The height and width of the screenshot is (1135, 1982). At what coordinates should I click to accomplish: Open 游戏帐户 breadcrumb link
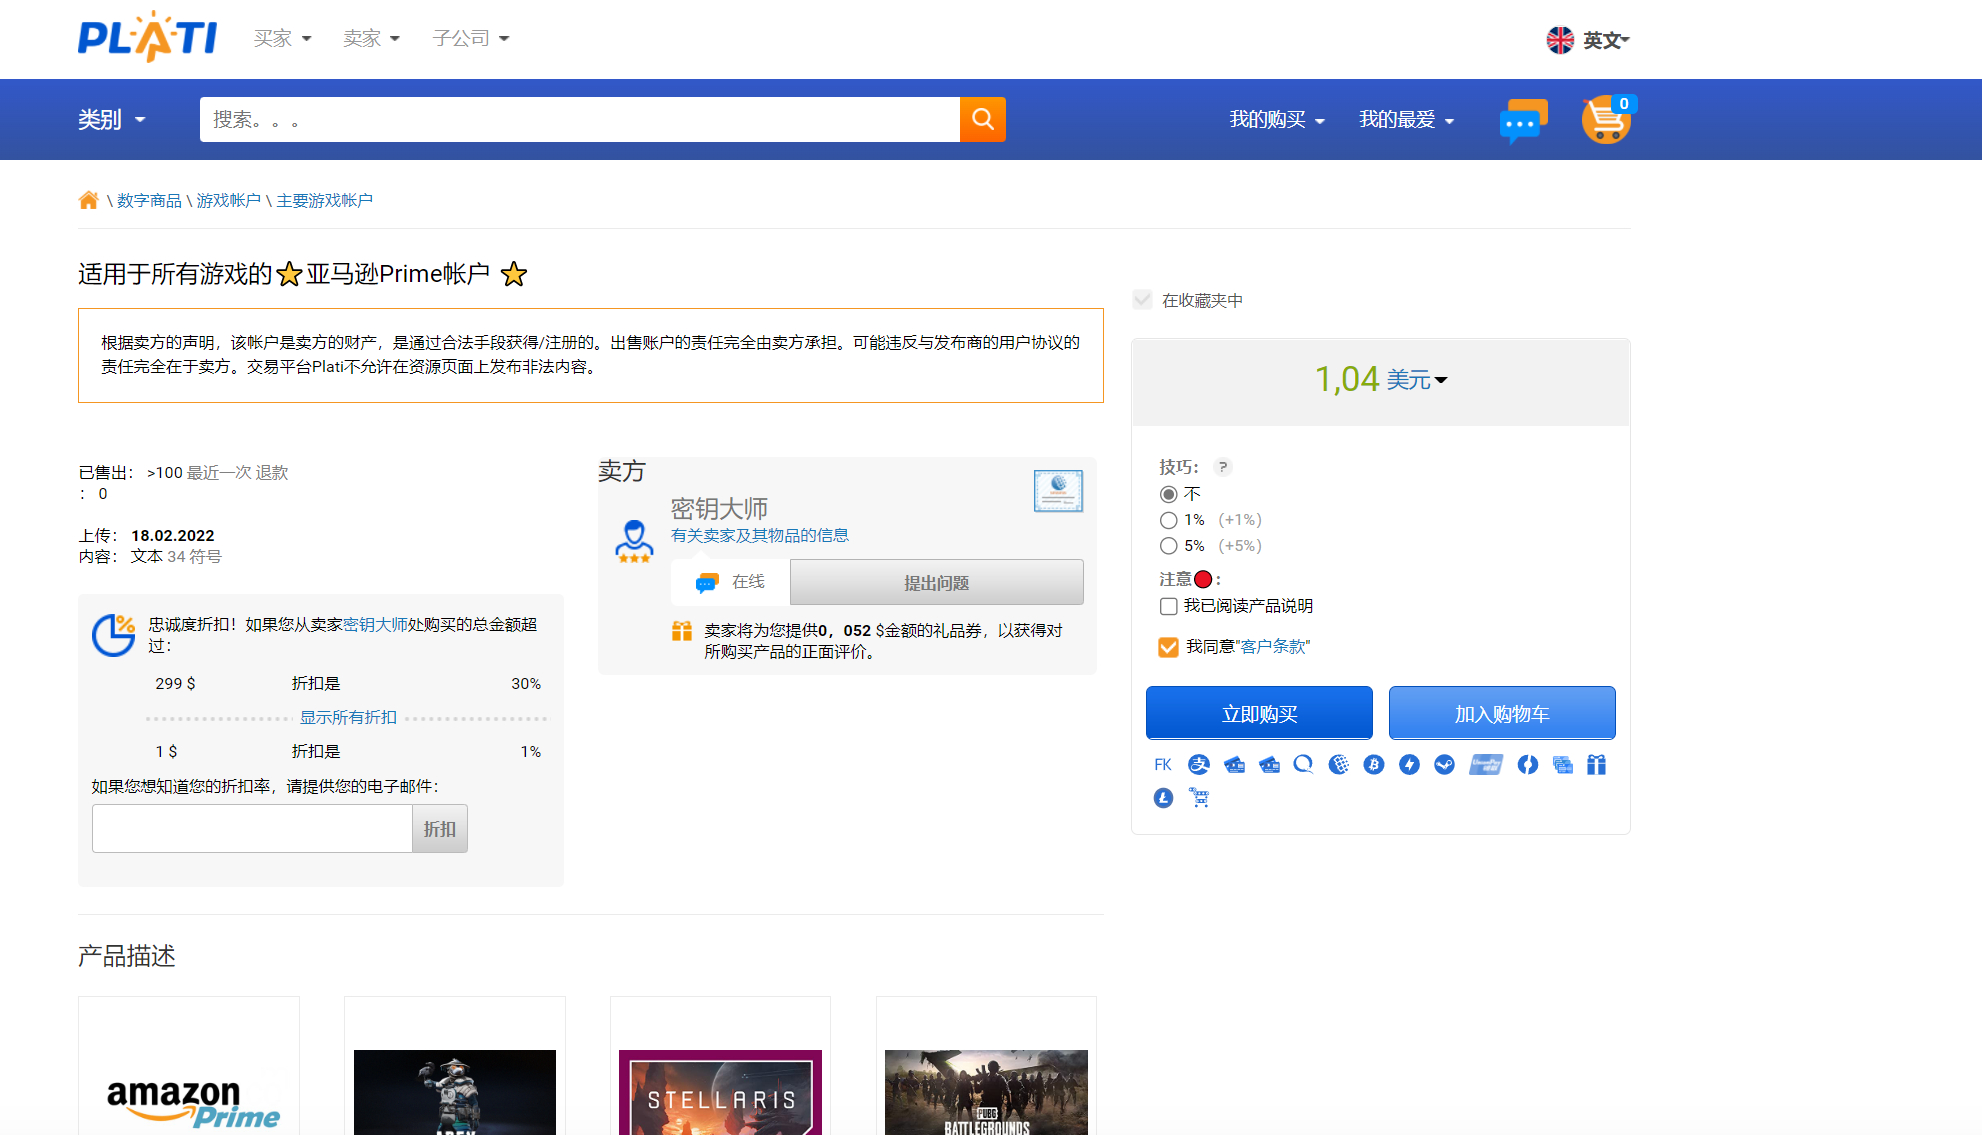228,201
